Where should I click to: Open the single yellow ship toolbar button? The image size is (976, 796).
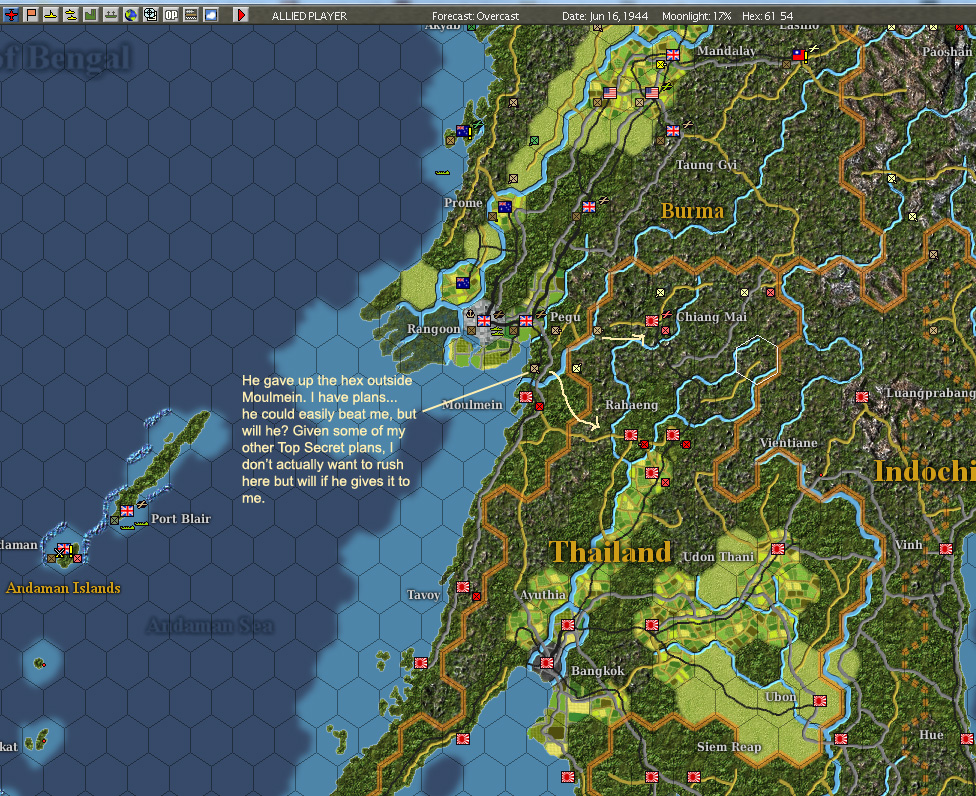[x=51, y=14]
